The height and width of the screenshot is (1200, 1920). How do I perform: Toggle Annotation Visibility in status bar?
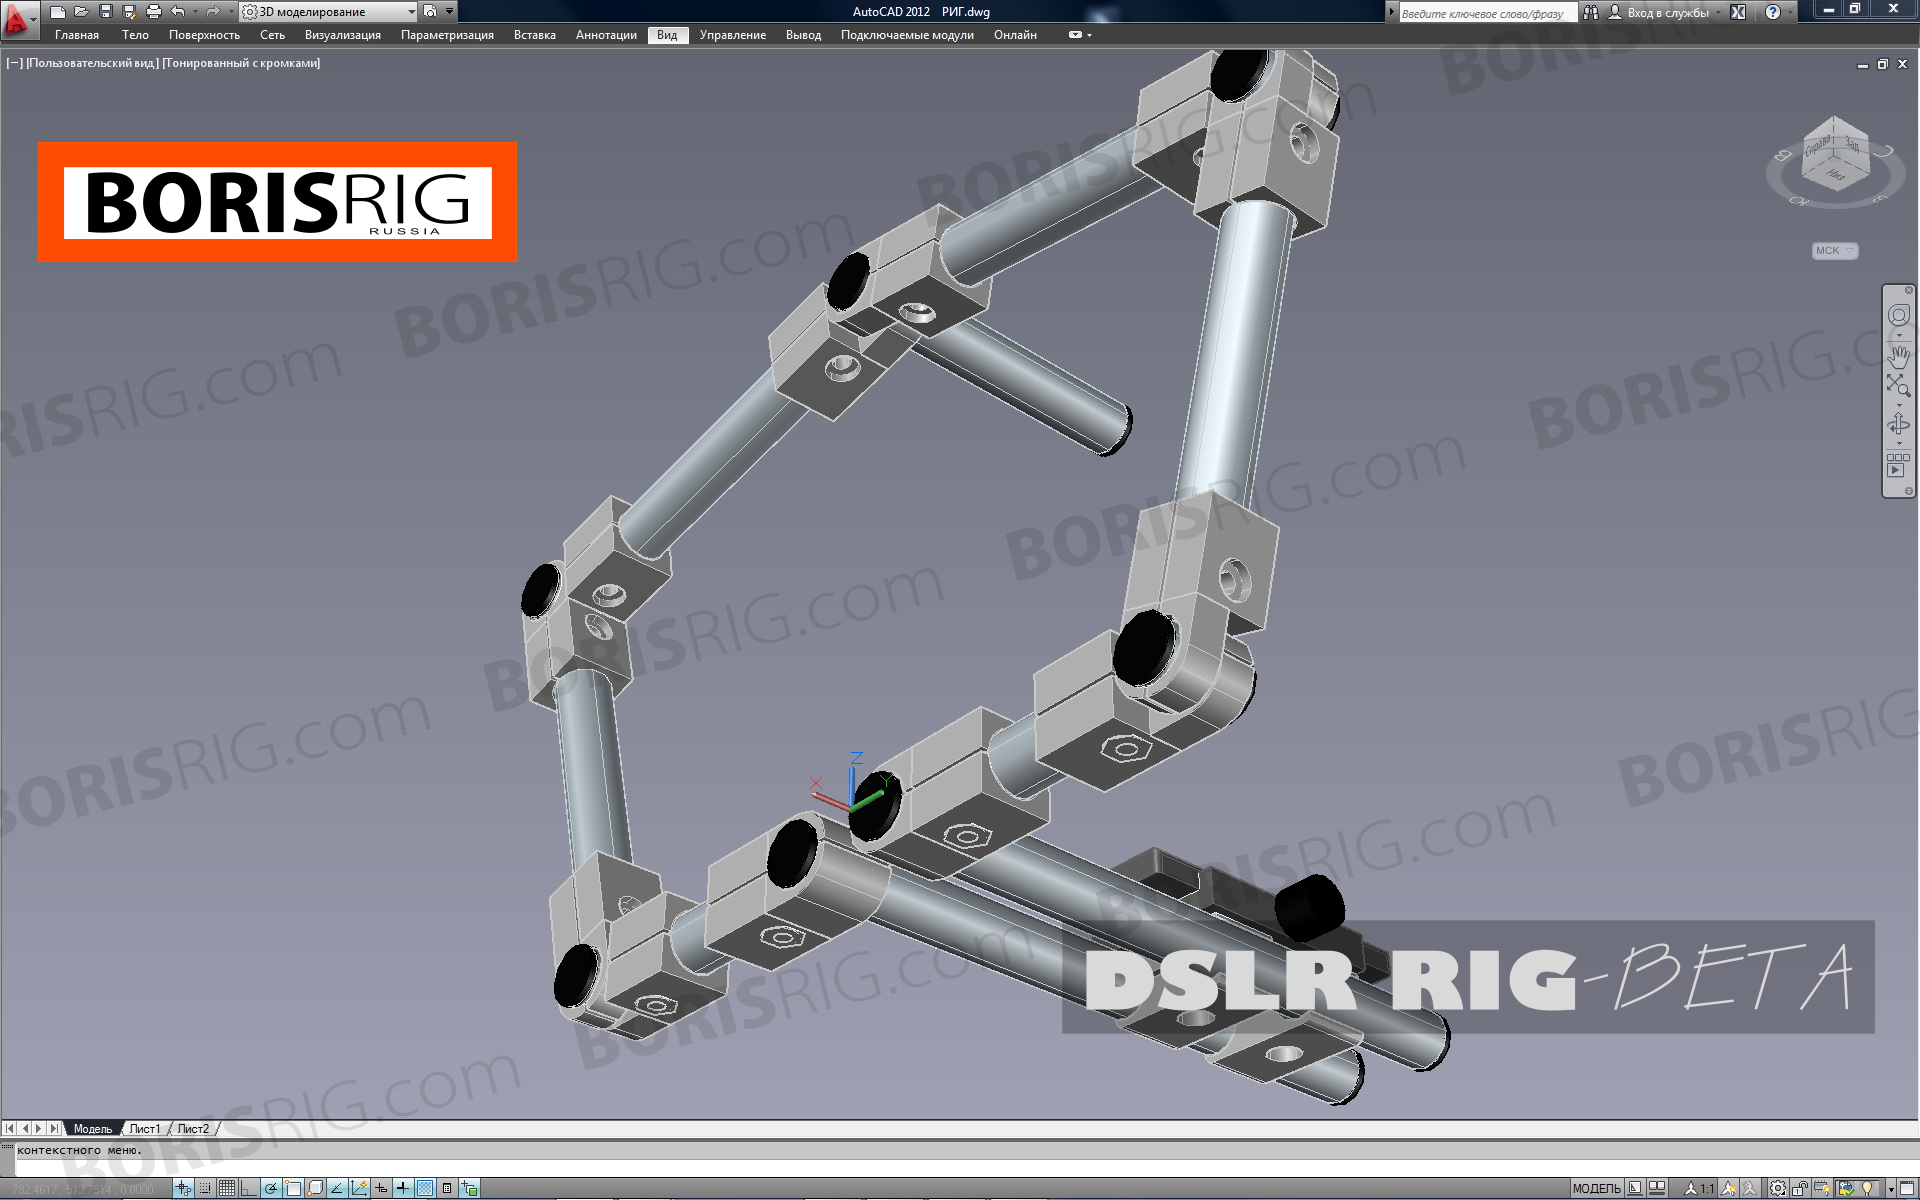pos(1728,1188)
